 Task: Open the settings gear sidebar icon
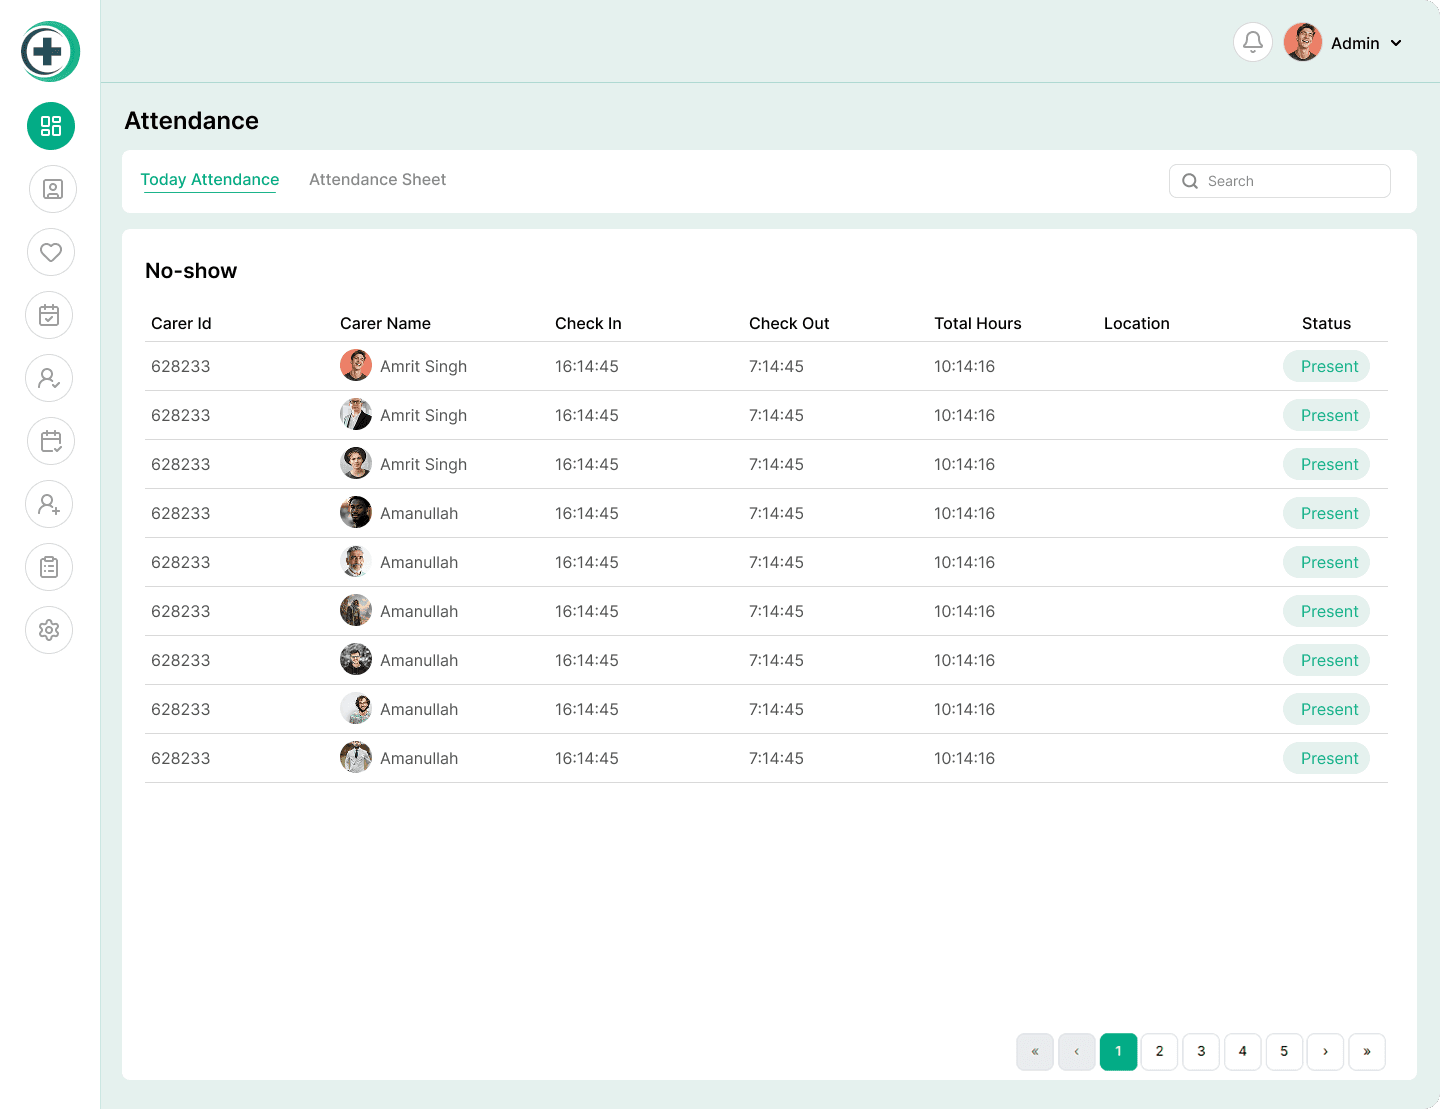point(49,630)
